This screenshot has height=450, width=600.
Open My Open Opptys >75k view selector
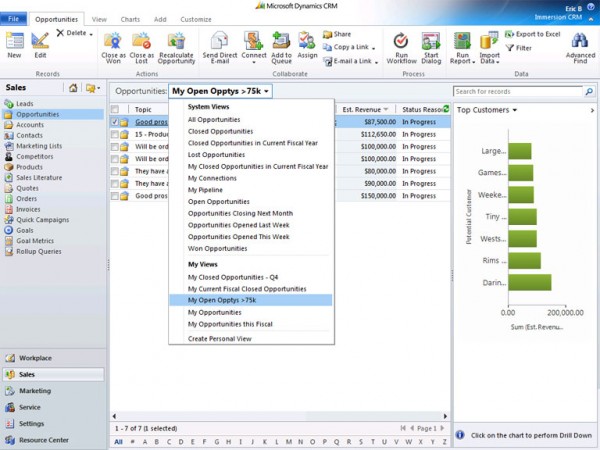(220, 91)
